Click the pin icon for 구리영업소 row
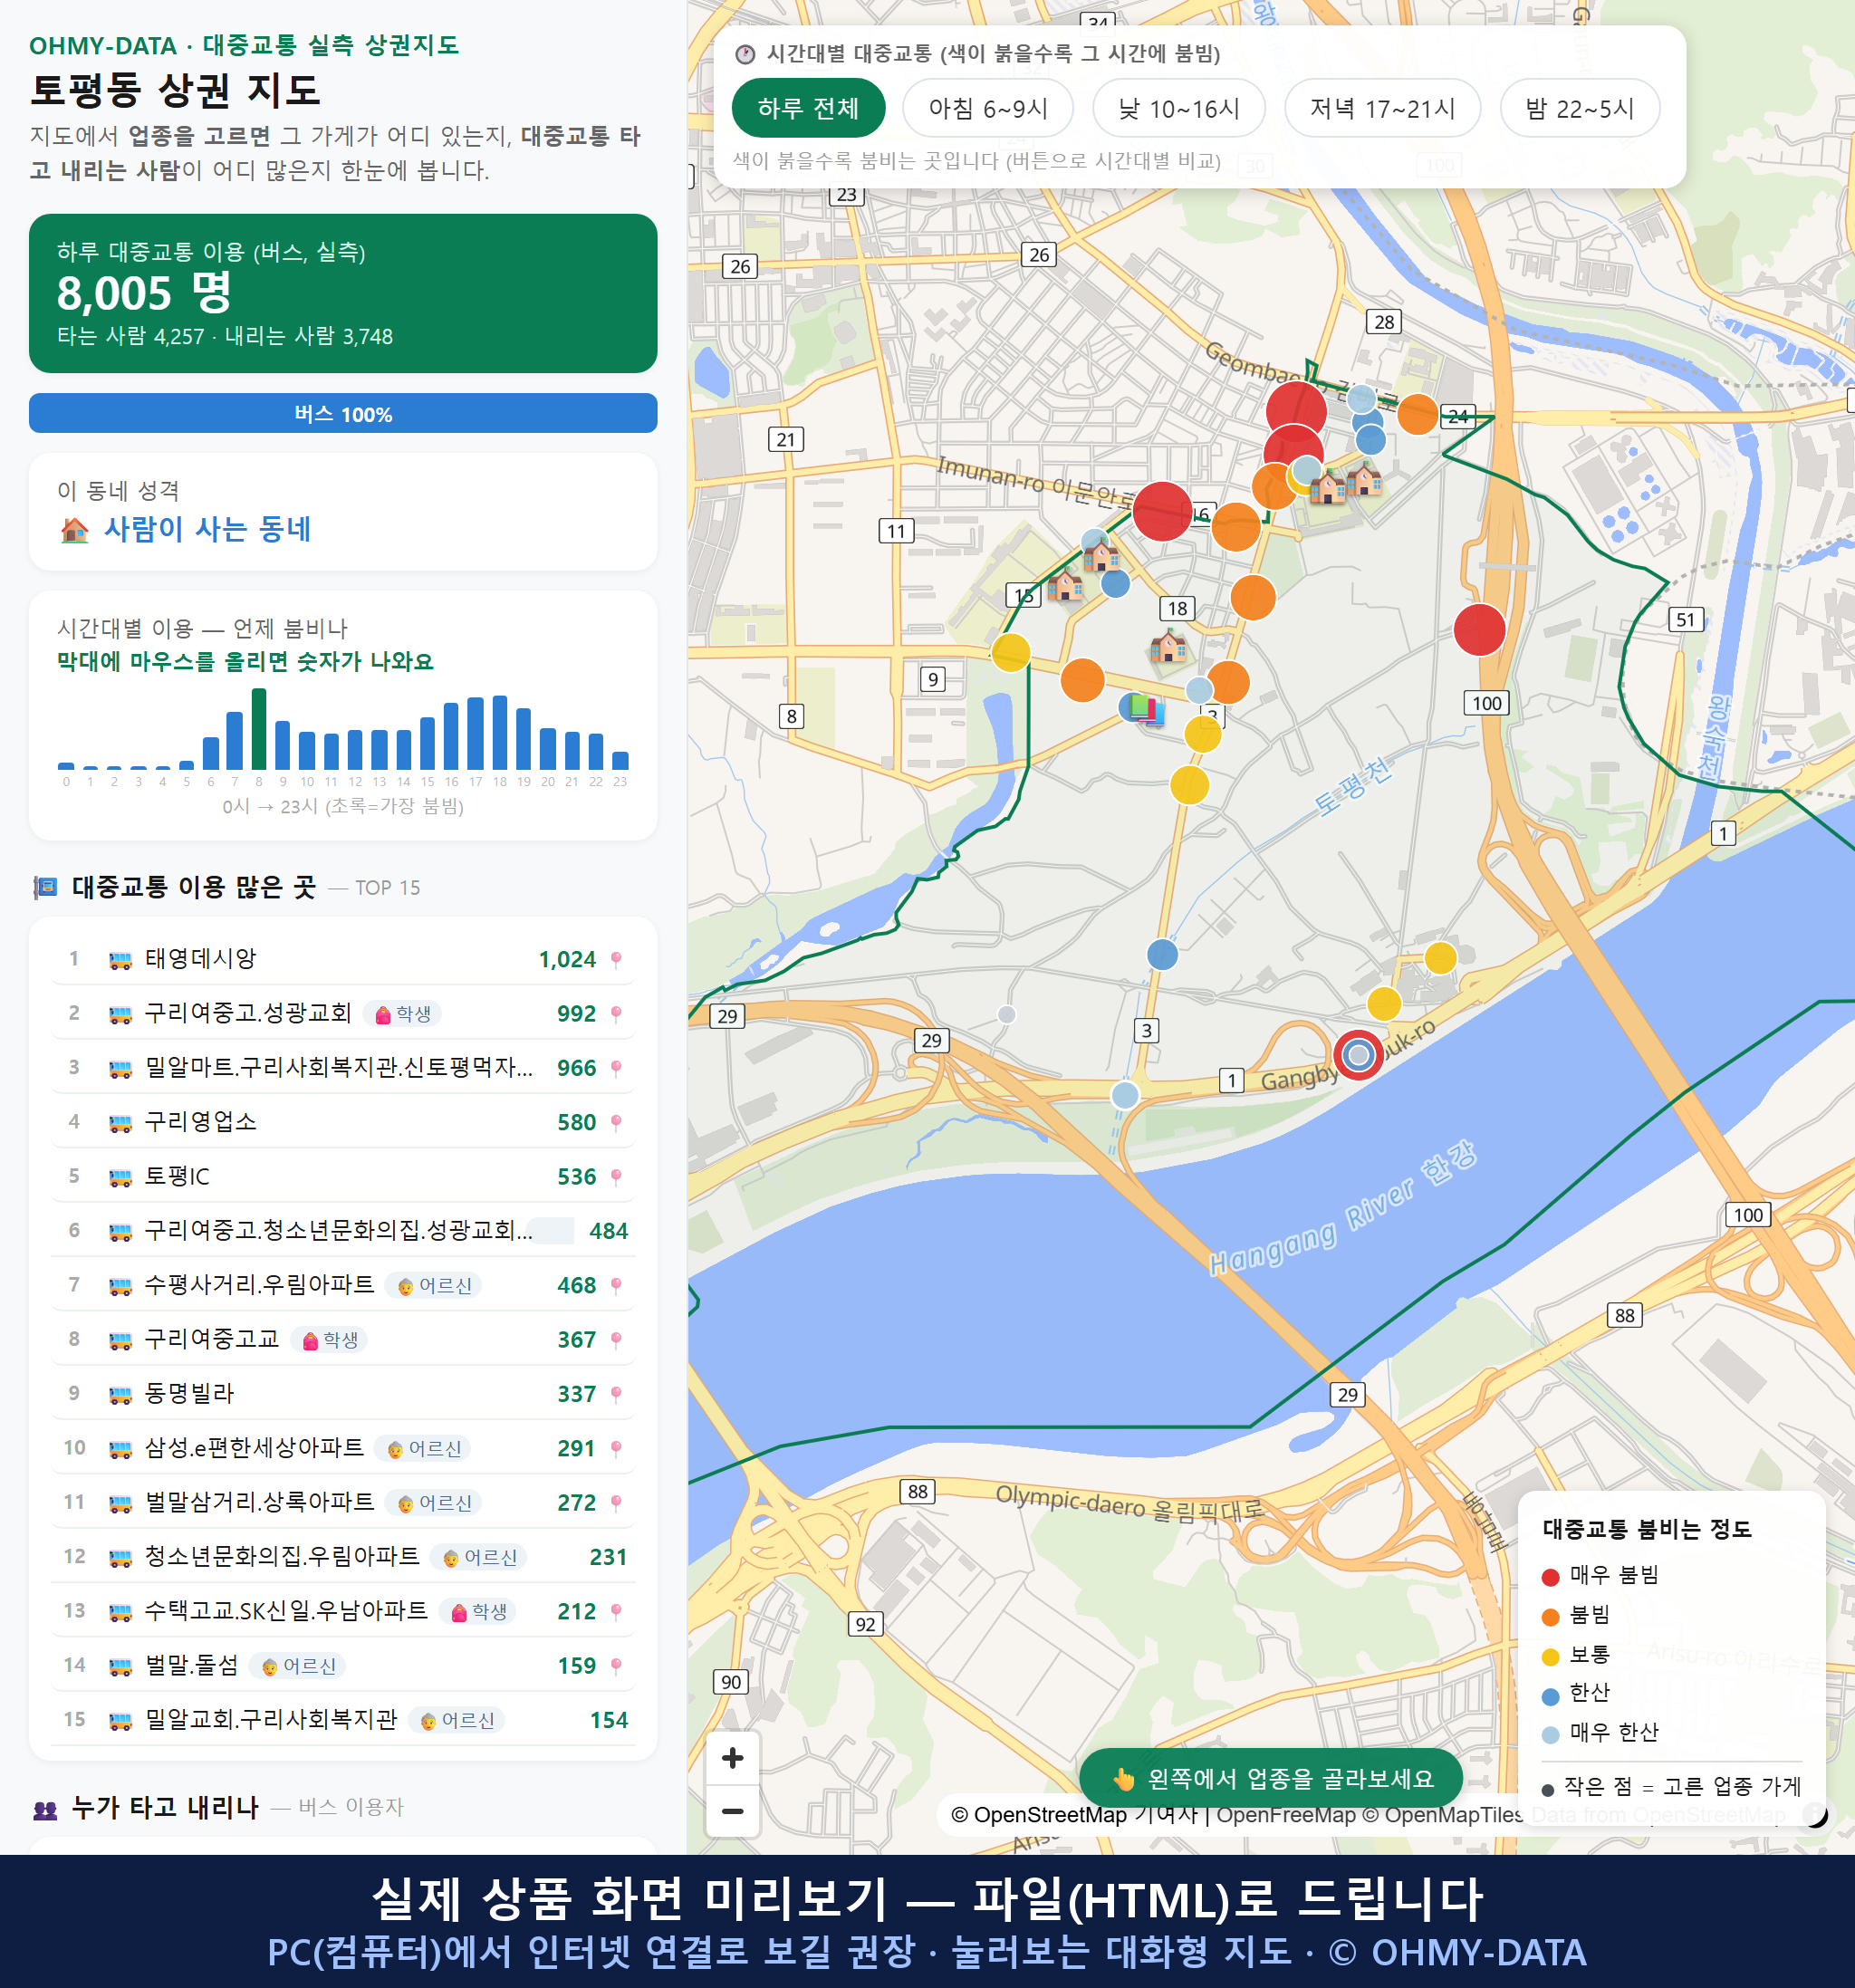1855x1988 pixels. (616, 1123)
